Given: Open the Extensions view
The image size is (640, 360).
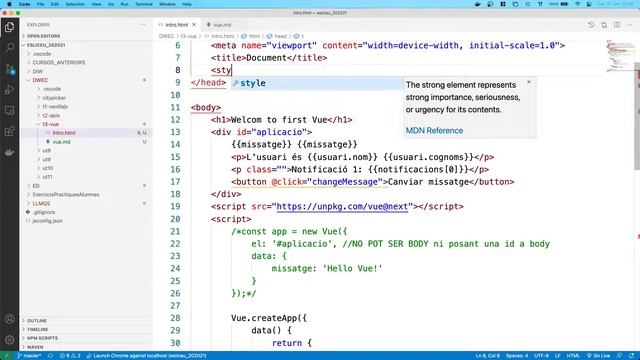Looking at the screenshot, I should [x=9, y=131].
